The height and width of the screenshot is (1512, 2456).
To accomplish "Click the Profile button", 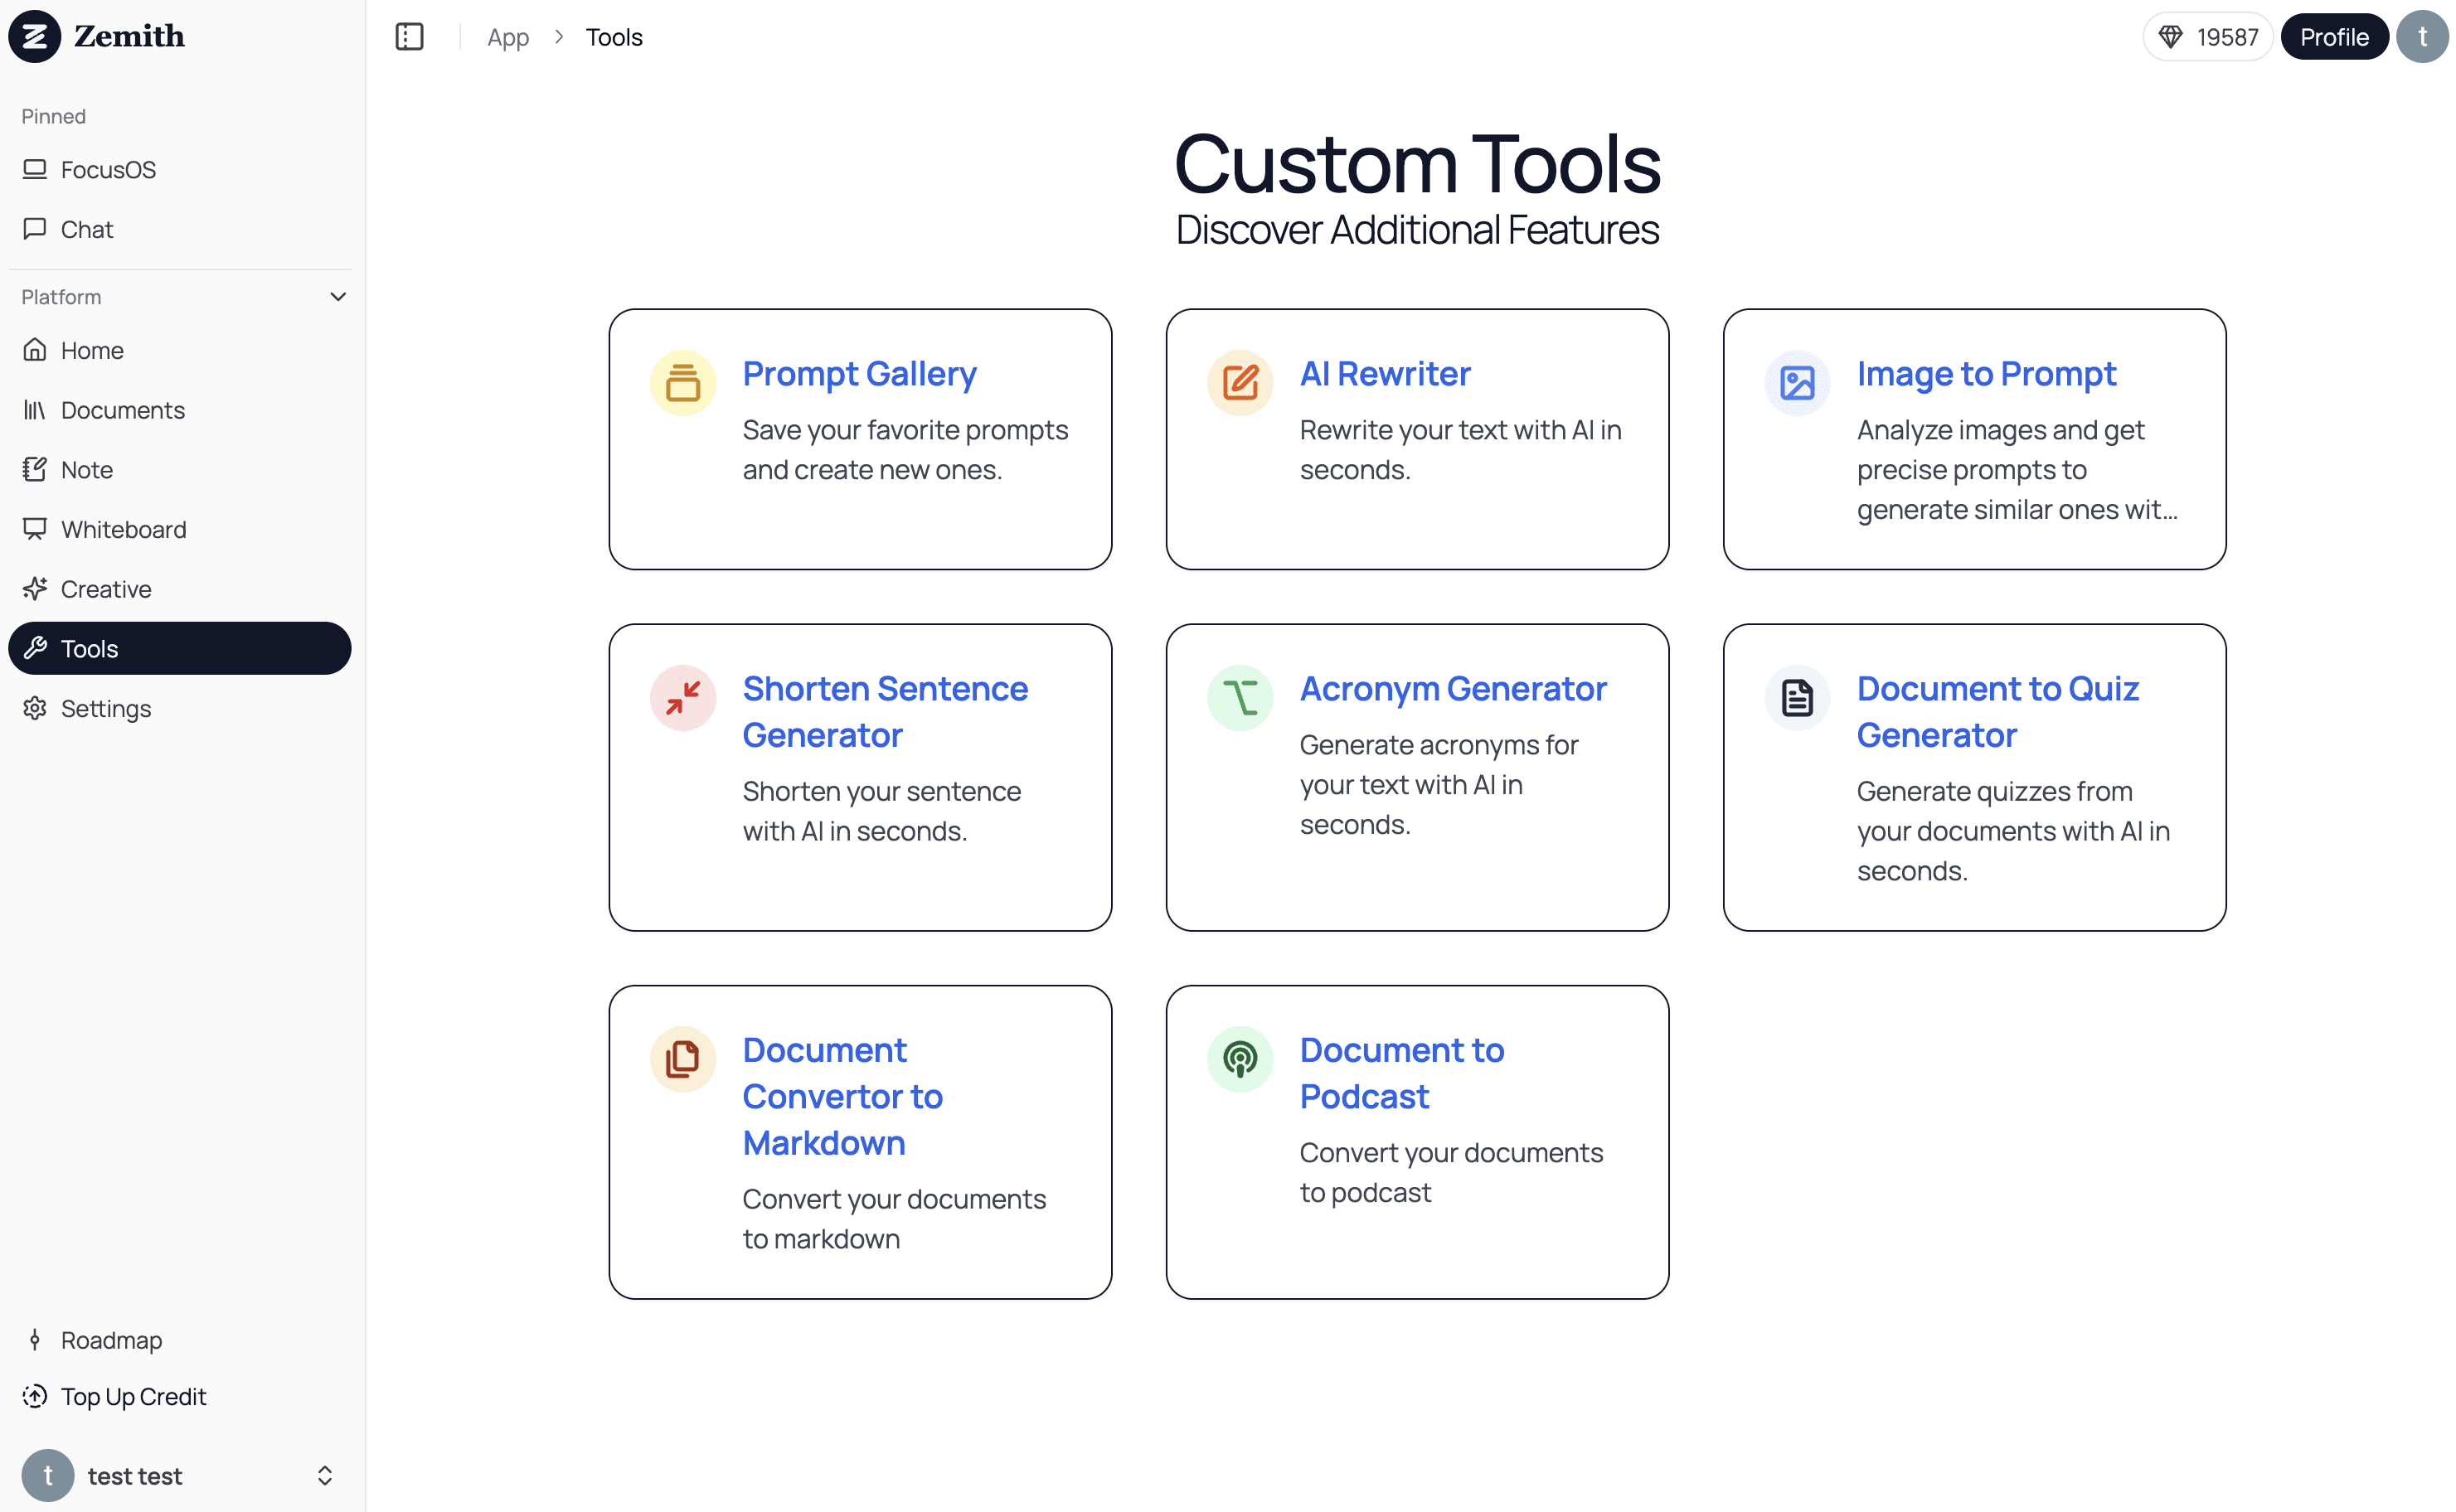I will (2334, 36).
